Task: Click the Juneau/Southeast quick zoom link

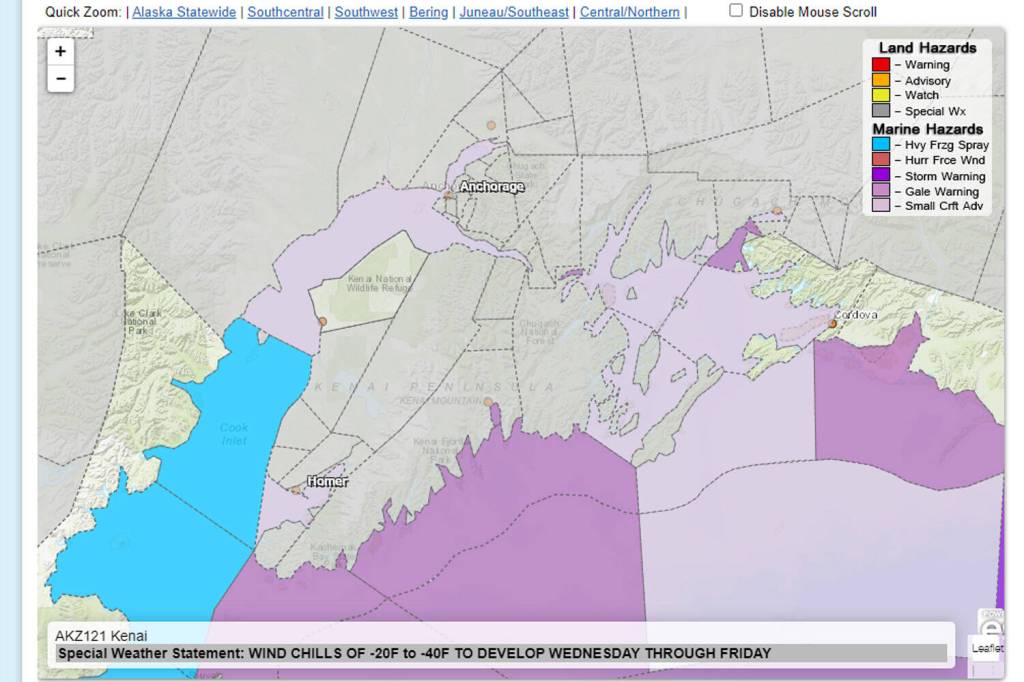Action: pyautogui.click(x=514, y=12)
